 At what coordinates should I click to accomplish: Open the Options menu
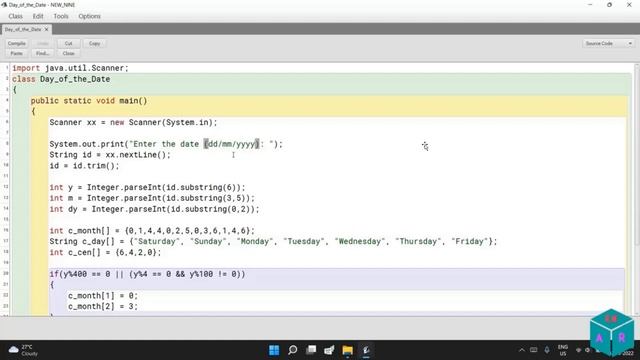(x=89, y=16)
